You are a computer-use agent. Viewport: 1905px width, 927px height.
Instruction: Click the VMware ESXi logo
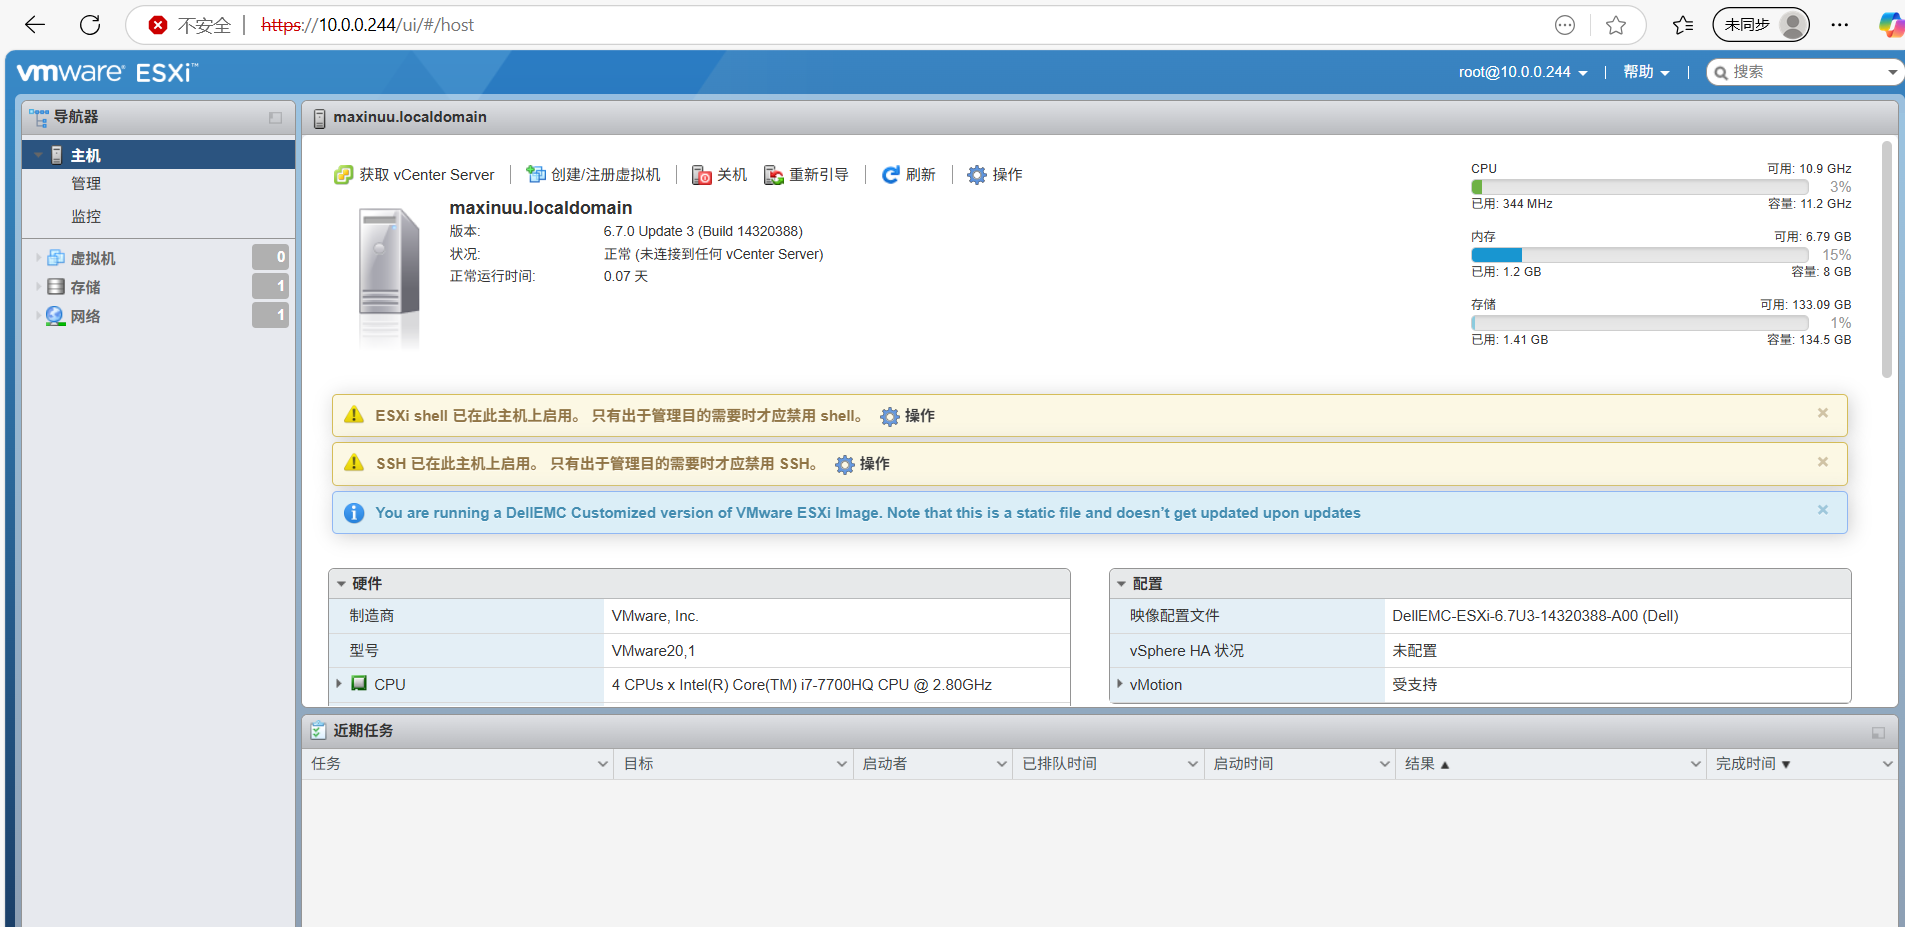107,72
